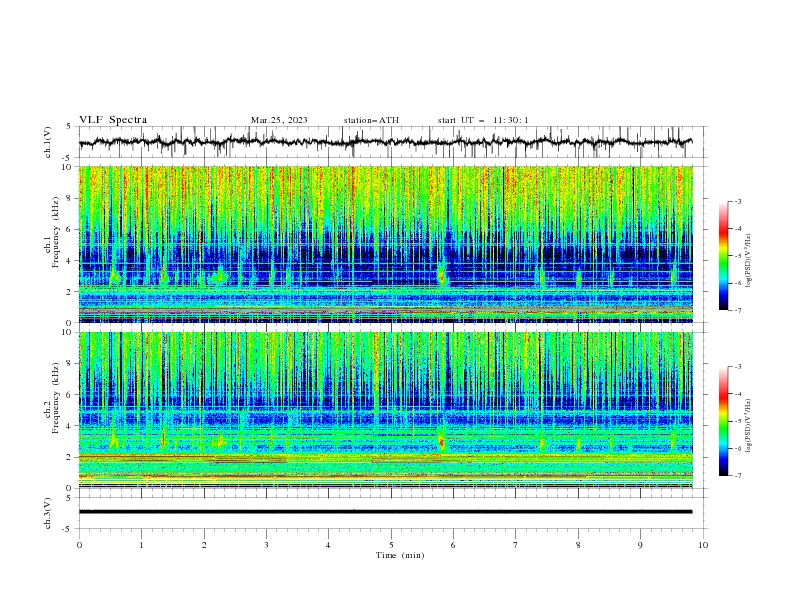The width and height of the screenshot is (792, 612).
Task: Click the red emission burst in ch.1 spectrogram
Action: click(442, 277)
